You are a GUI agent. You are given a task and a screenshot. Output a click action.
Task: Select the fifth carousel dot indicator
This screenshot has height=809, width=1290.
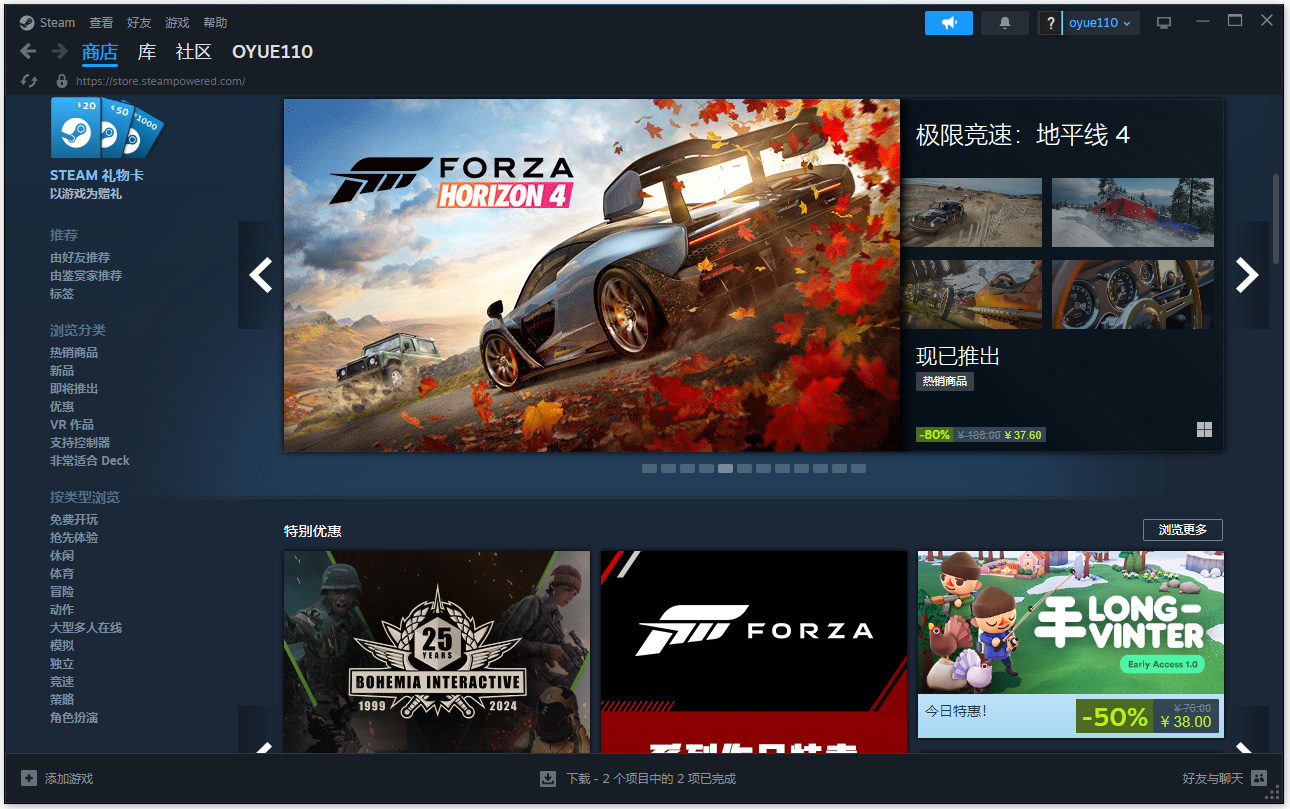pos(725,467)
